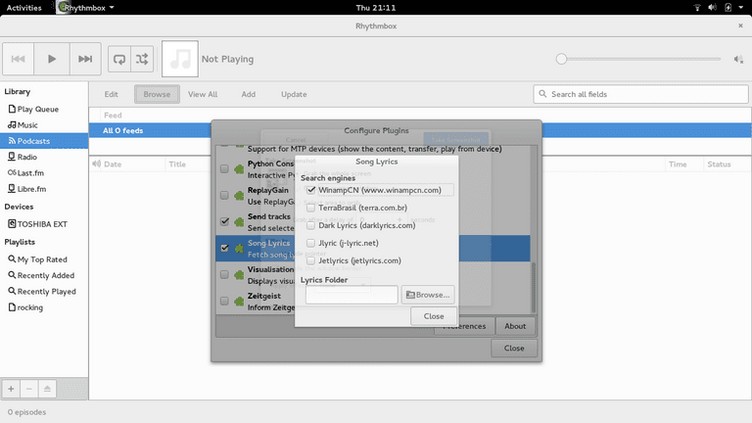Toggle the Visualisation plugin checkbox
Viewport: 752px width, 423px height.
coord(224,274)
